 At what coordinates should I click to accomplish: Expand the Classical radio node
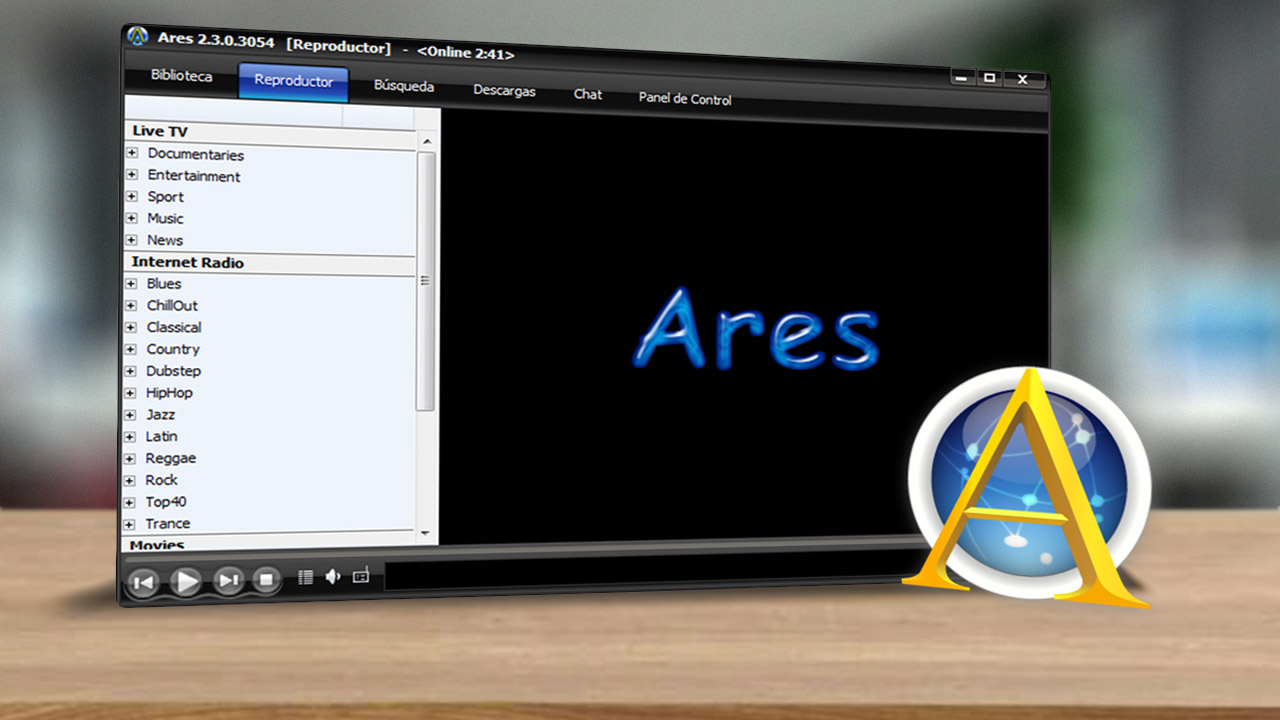tap(131, 327)
